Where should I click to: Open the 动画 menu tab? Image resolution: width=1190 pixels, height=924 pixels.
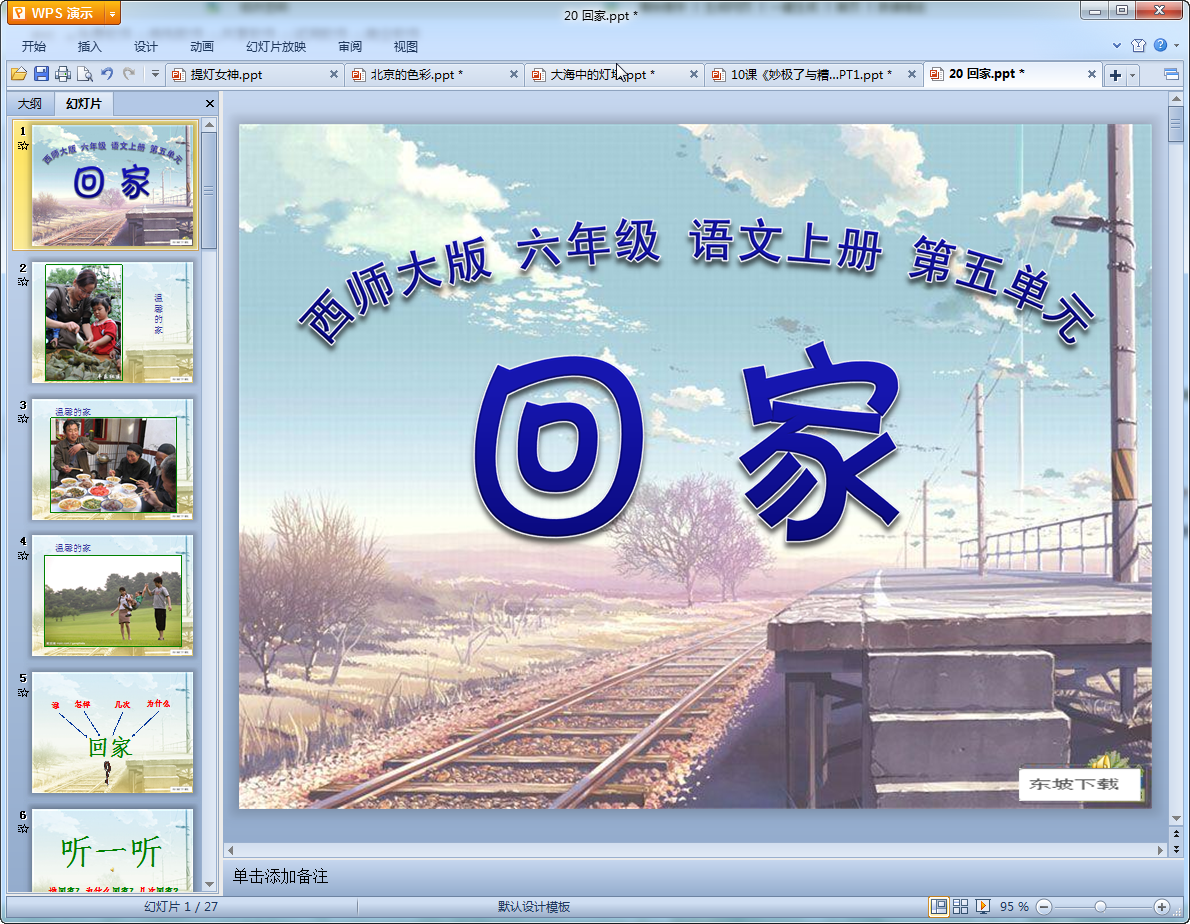pos(202,46)
